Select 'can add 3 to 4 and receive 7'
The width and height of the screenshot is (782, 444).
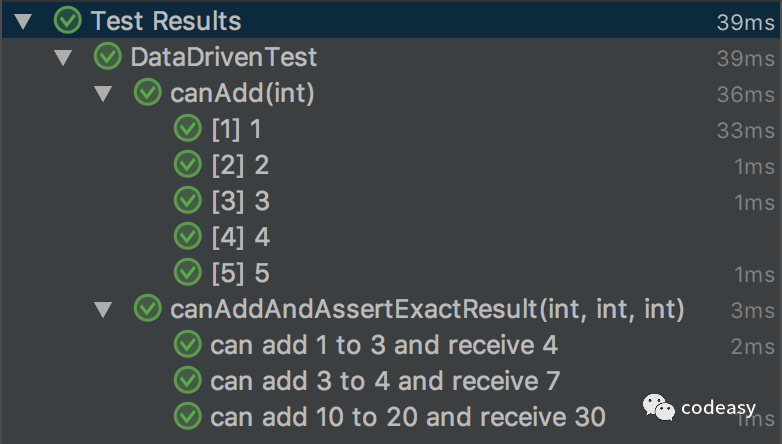(384, 381)
